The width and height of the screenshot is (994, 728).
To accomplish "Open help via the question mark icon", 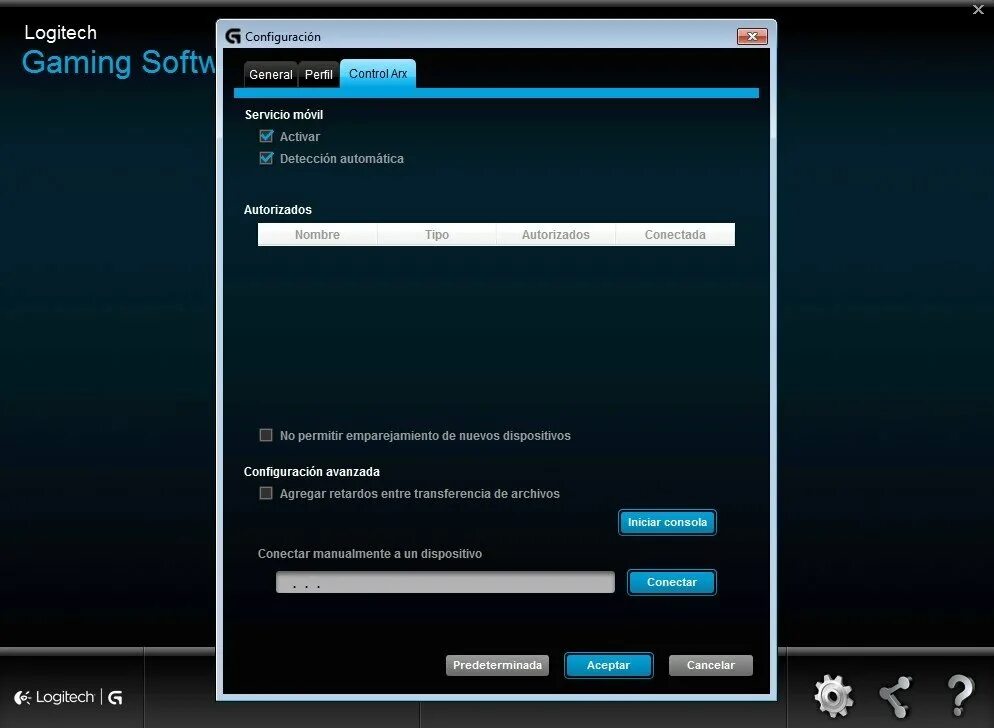I will [960, 695].
